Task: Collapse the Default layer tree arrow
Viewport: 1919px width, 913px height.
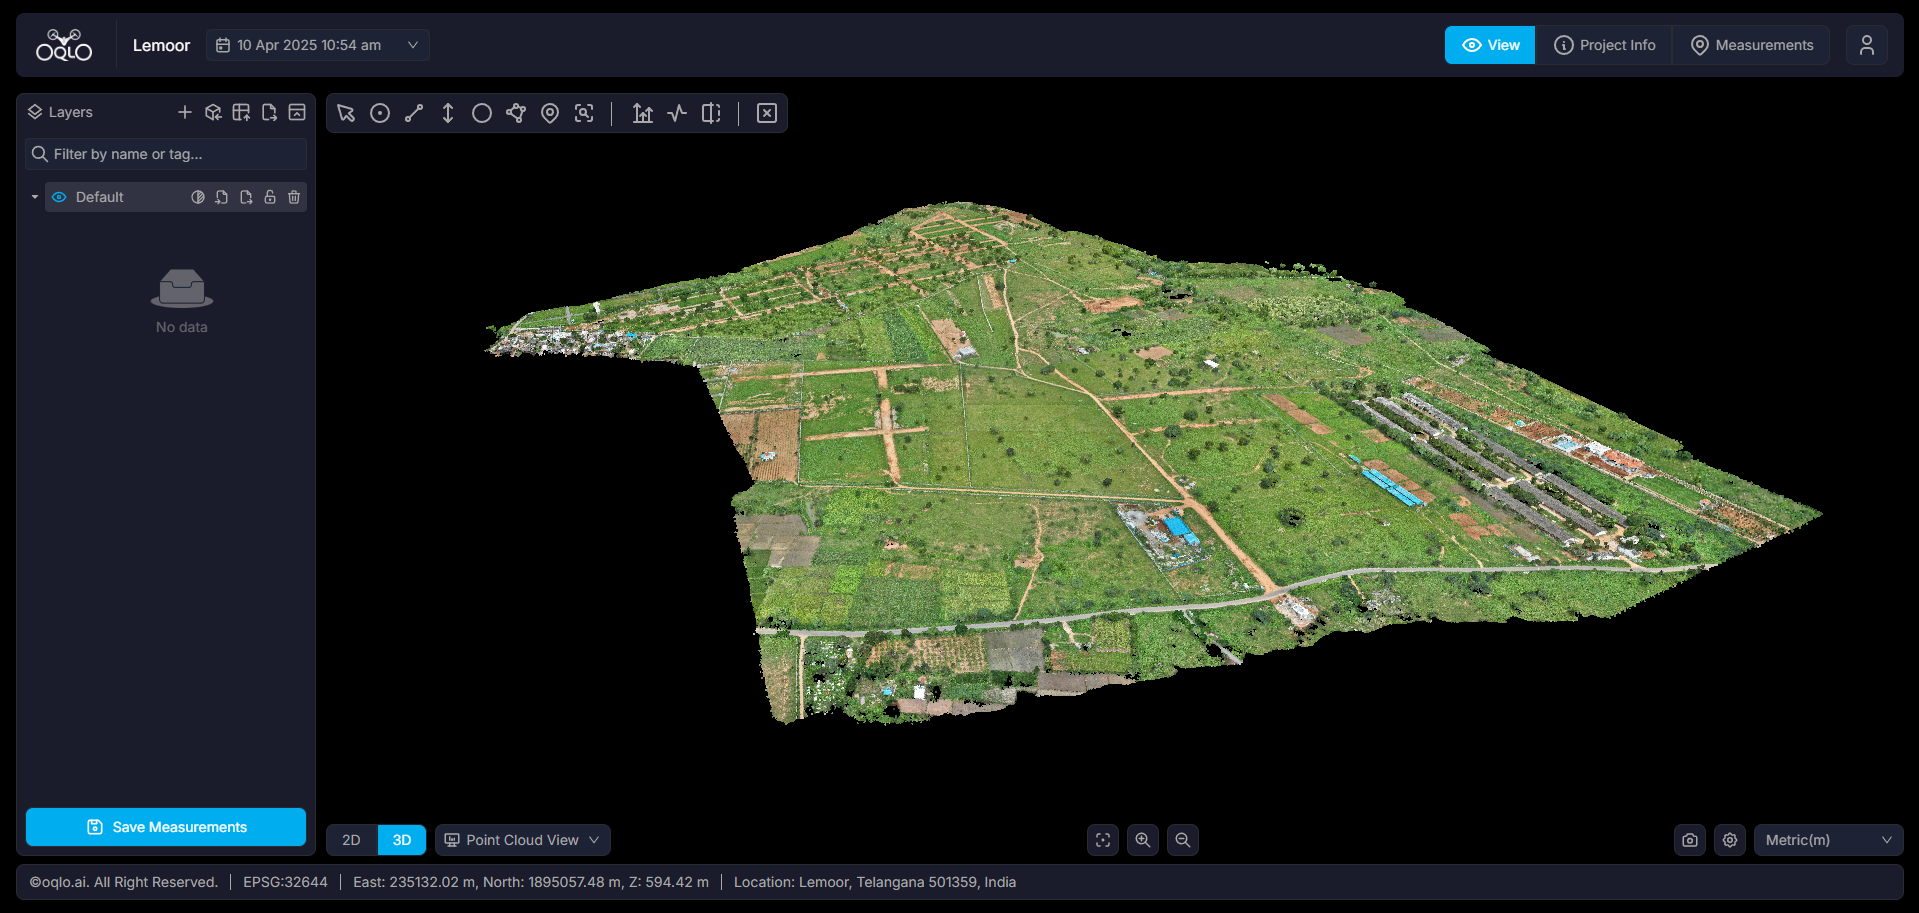Action: 35,197
